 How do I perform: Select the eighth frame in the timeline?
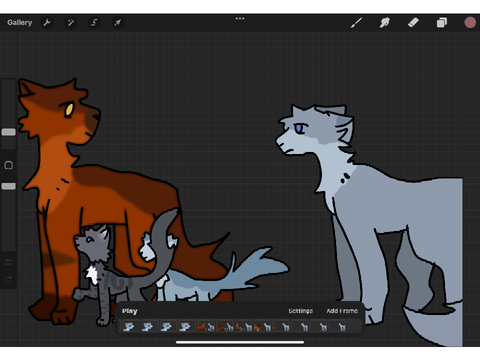[x=262, y=326]
